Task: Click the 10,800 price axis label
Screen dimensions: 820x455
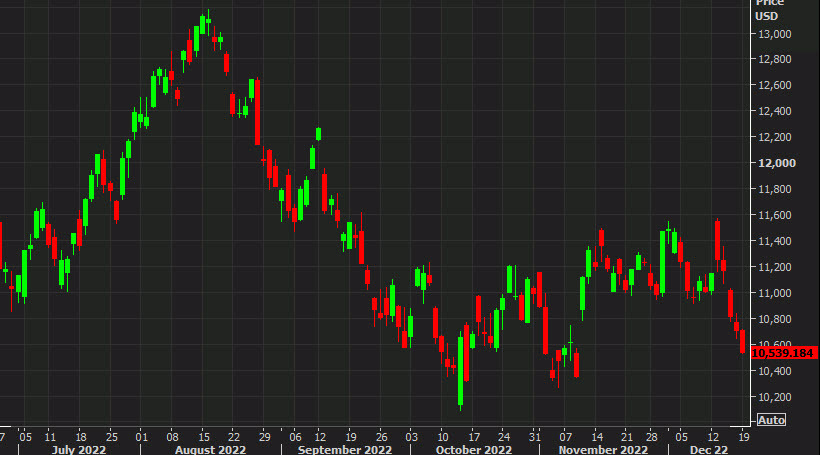Action: (x=775, y=319)
